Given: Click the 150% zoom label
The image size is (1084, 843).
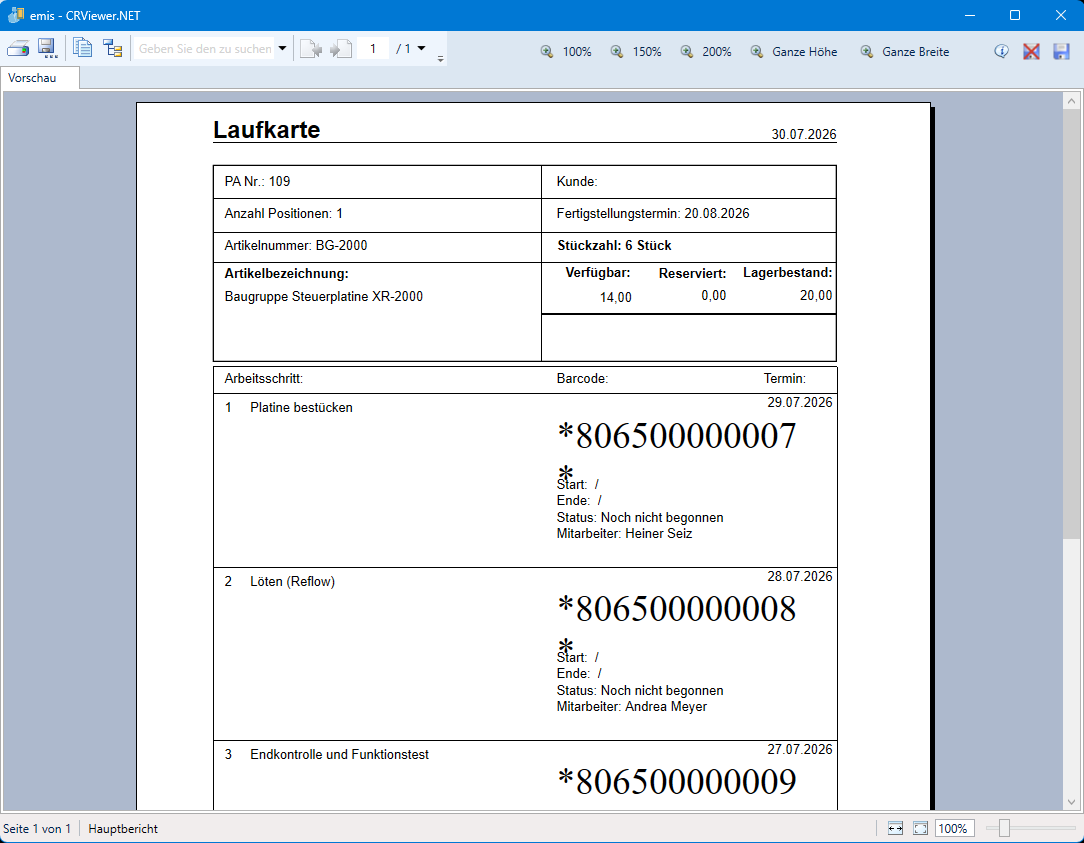Looking at the screenshot, I should (646, 52).
